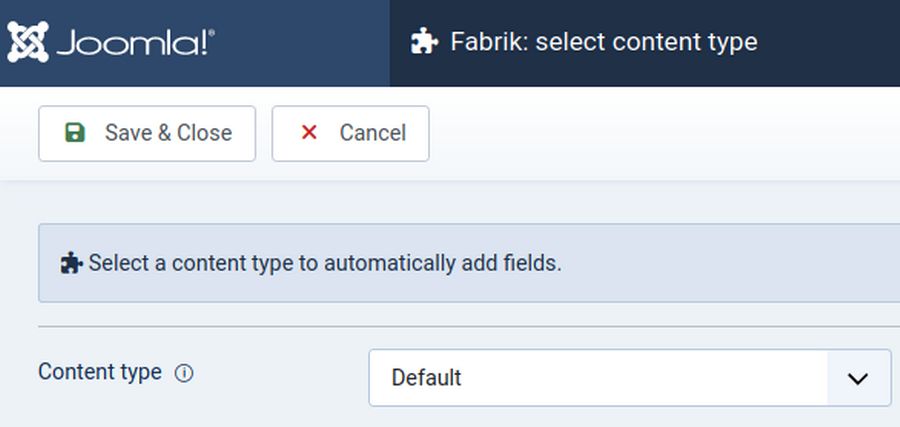Click the 'Default' value in the dropdown
The height and width of the screenshot is (427, 900).
[x=427, y=378]
